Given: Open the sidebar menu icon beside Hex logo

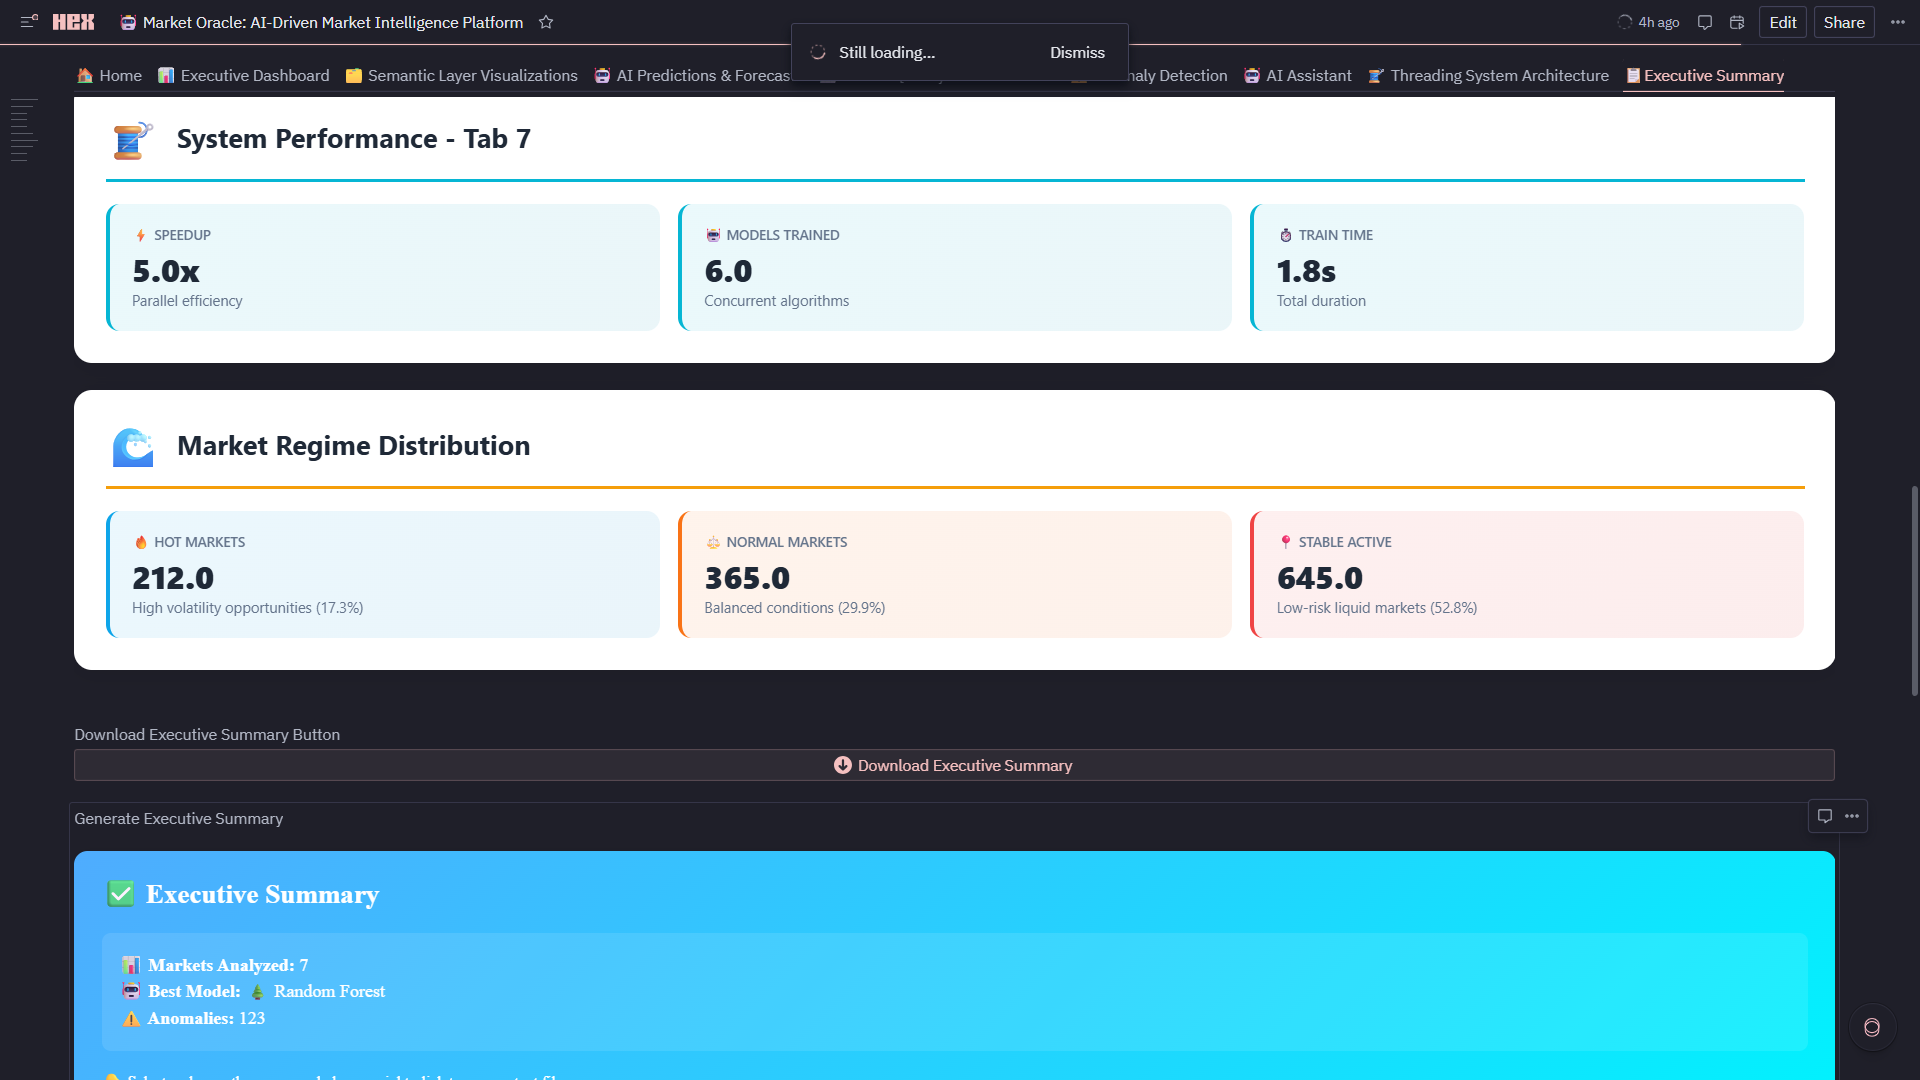Looking at the screenshot, I should click(x=29, y=21).
